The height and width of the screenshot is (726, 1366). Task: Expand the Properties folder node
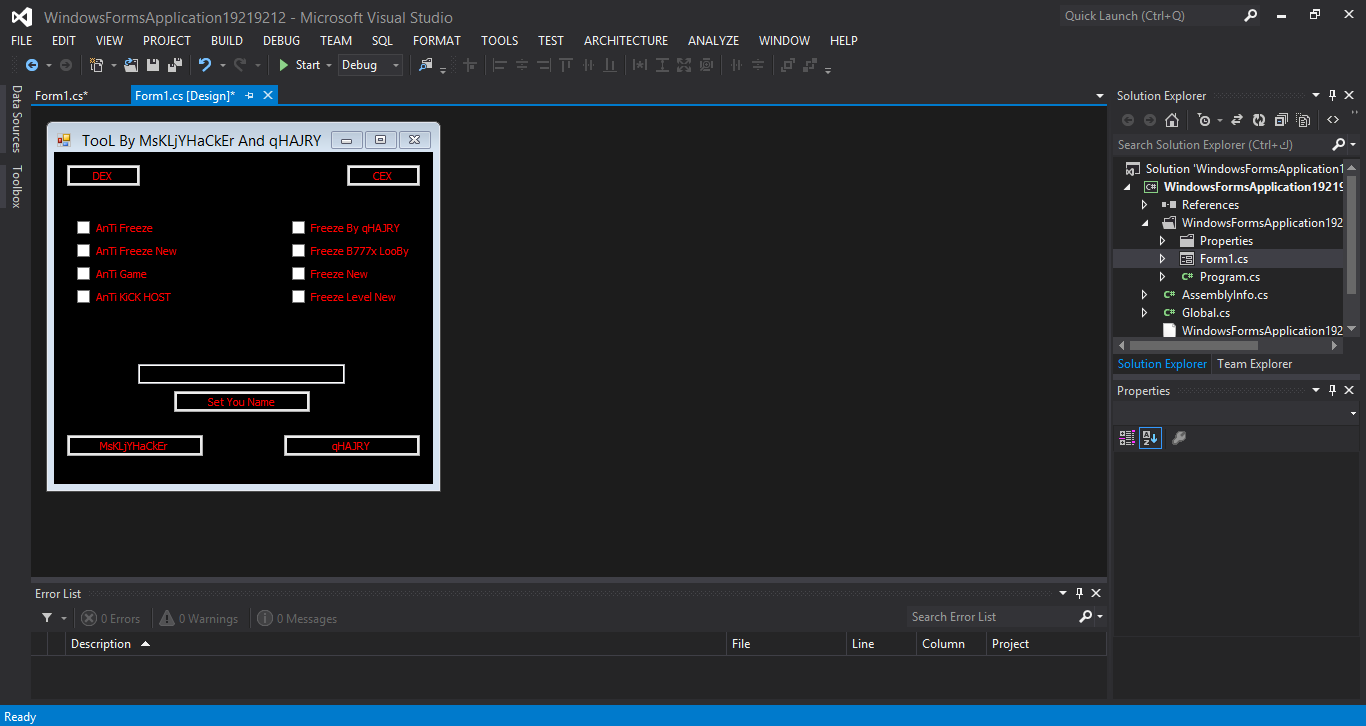(1163, 241)
